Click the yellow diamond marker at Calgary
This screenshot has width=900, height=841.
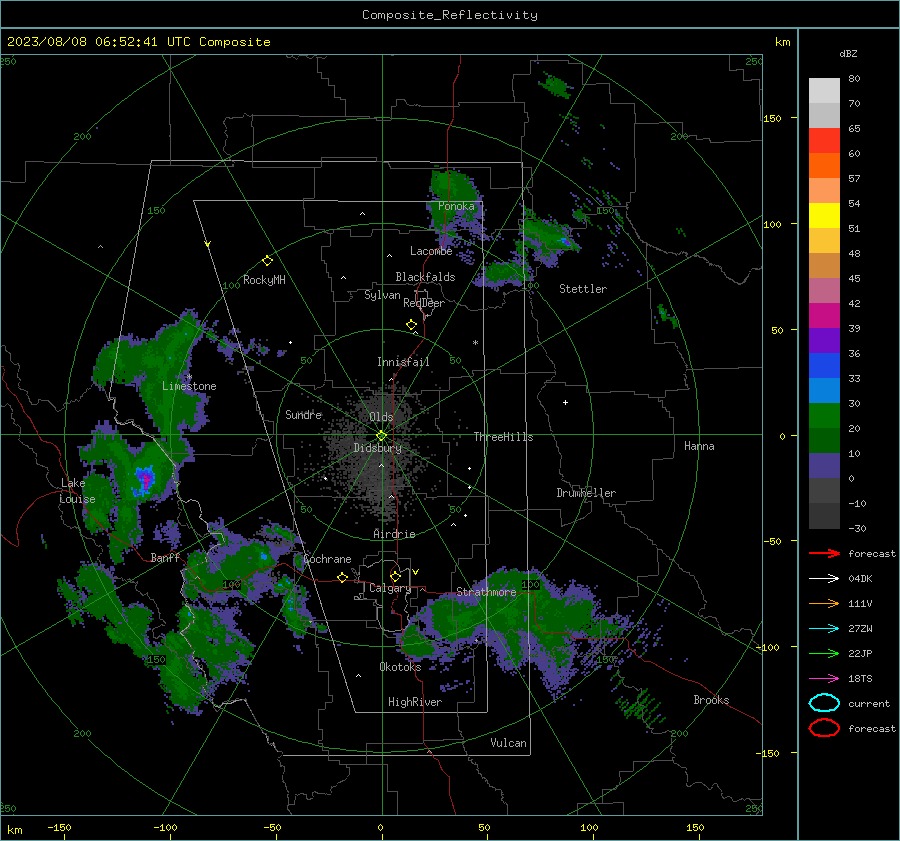(x=395, y=576)
